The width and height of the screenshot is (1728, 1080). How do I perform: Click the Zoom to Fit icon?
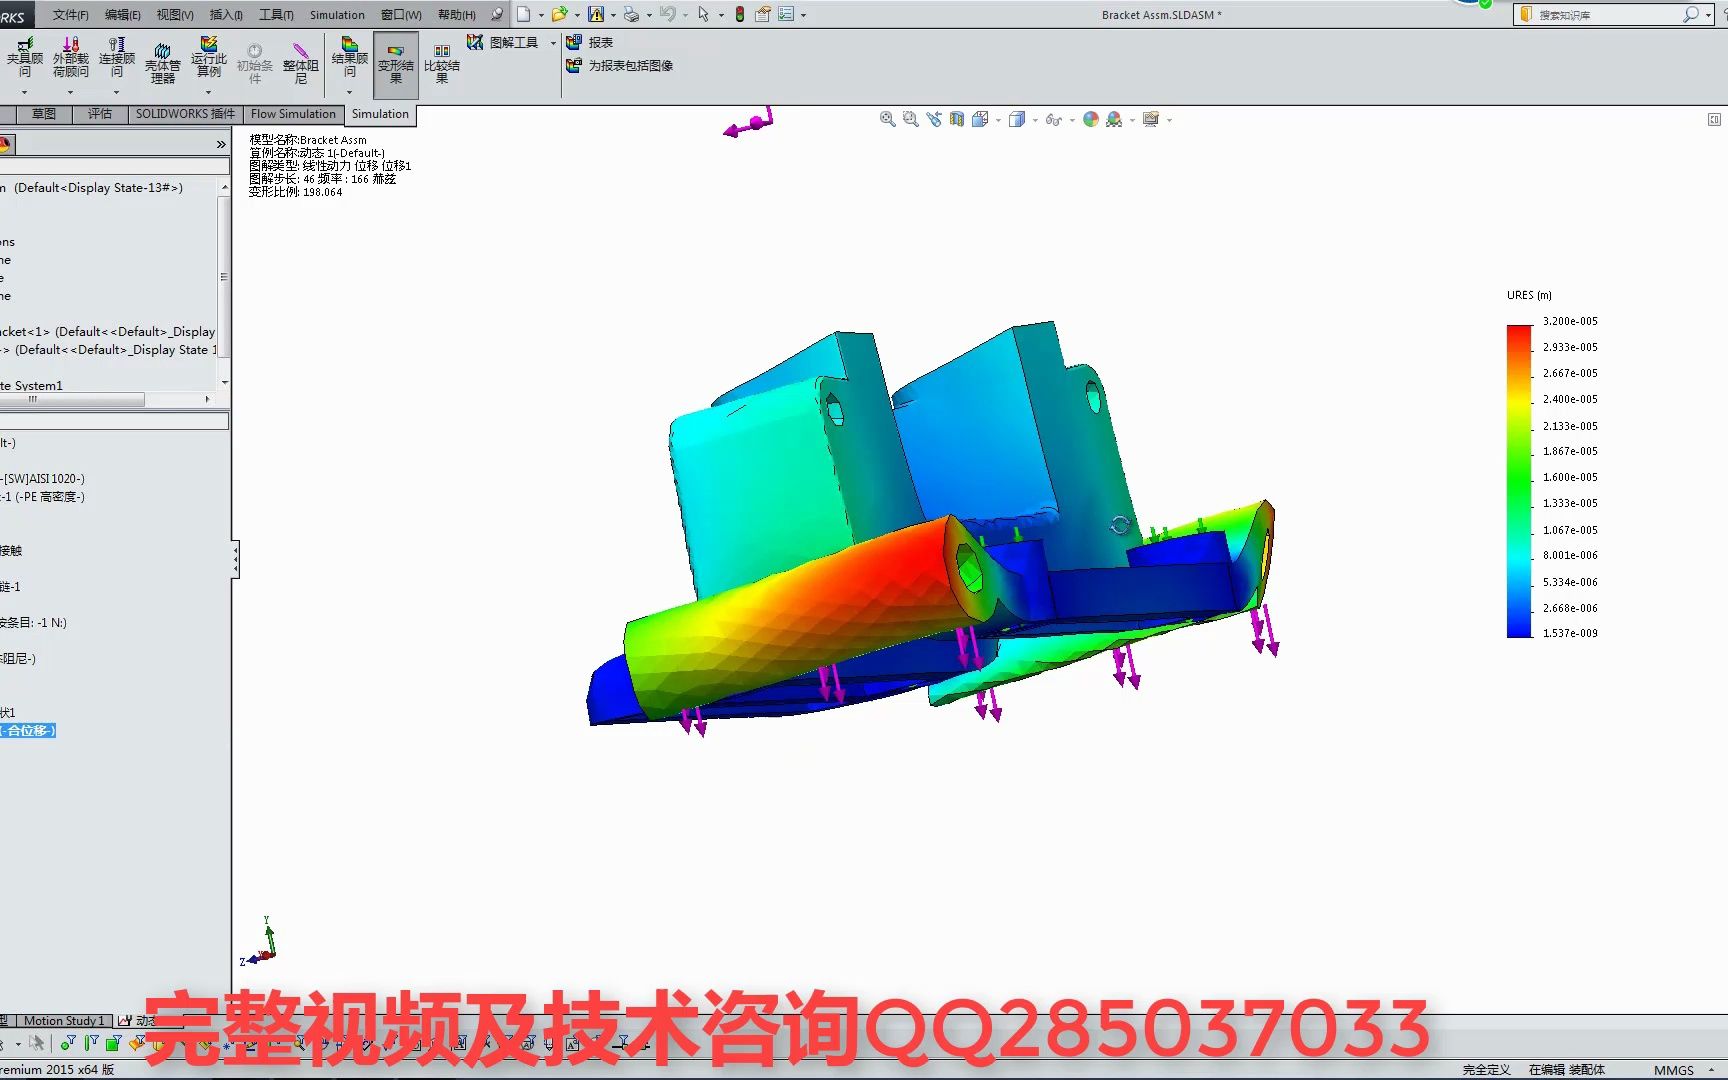[x=887, y=119]
